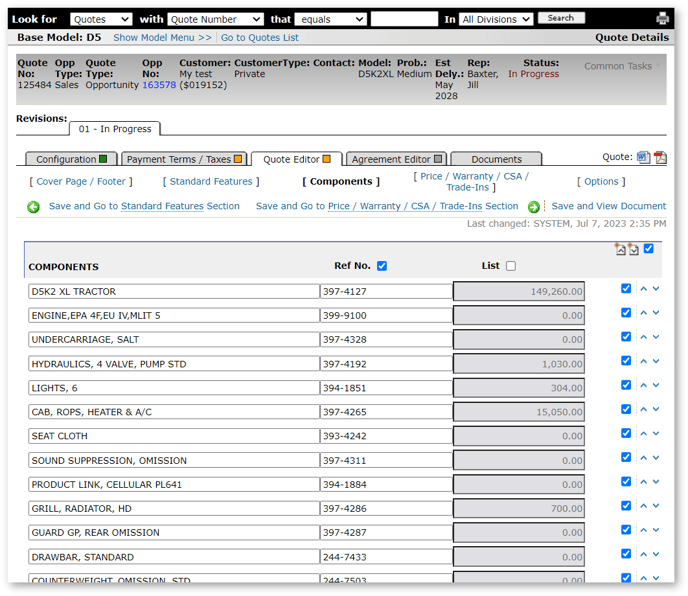Click green forward arrow next to Trade-Ins Section
Screen dimensions: 688x596
tap(533, 207)
